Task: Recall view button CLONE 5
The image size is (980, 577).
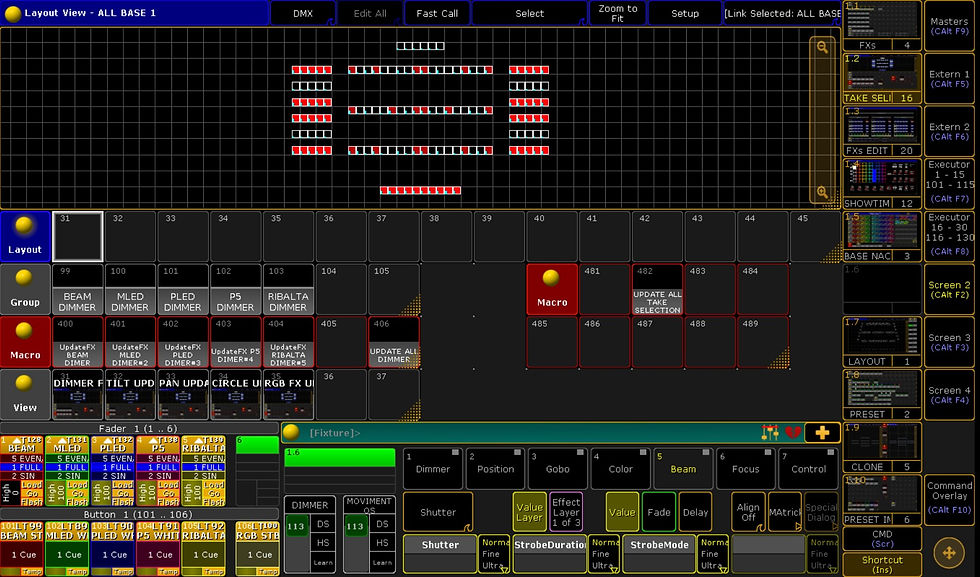Action: 882,448
